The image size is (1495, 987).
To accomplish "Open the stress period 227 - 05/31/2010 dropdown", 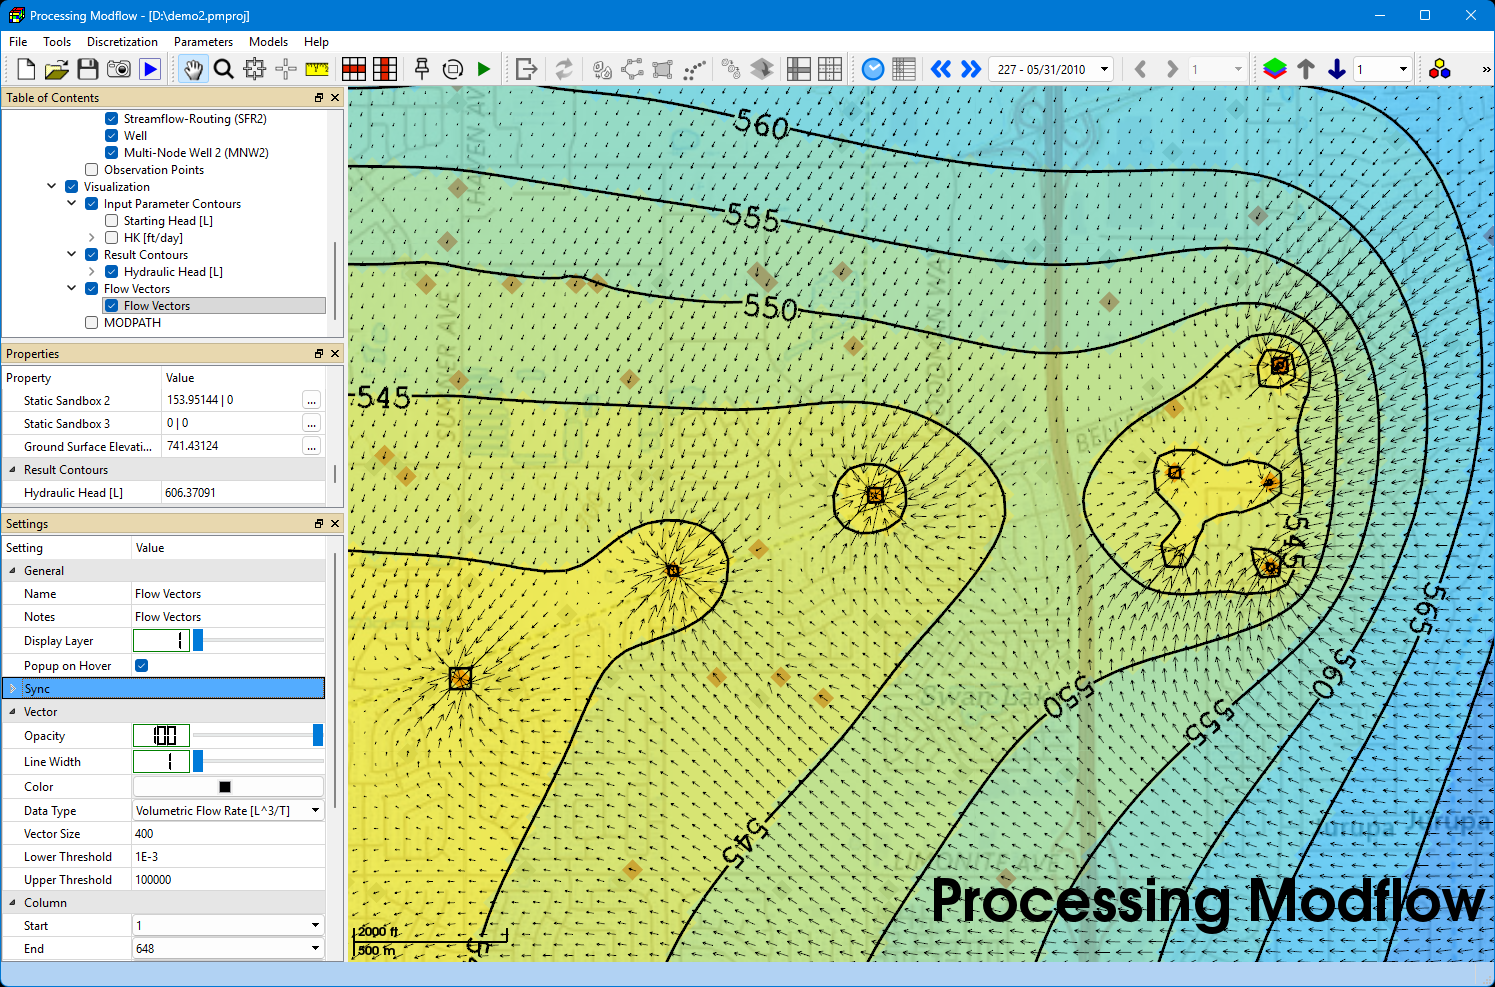I will pyautogui.click(x=1052, y=69).
